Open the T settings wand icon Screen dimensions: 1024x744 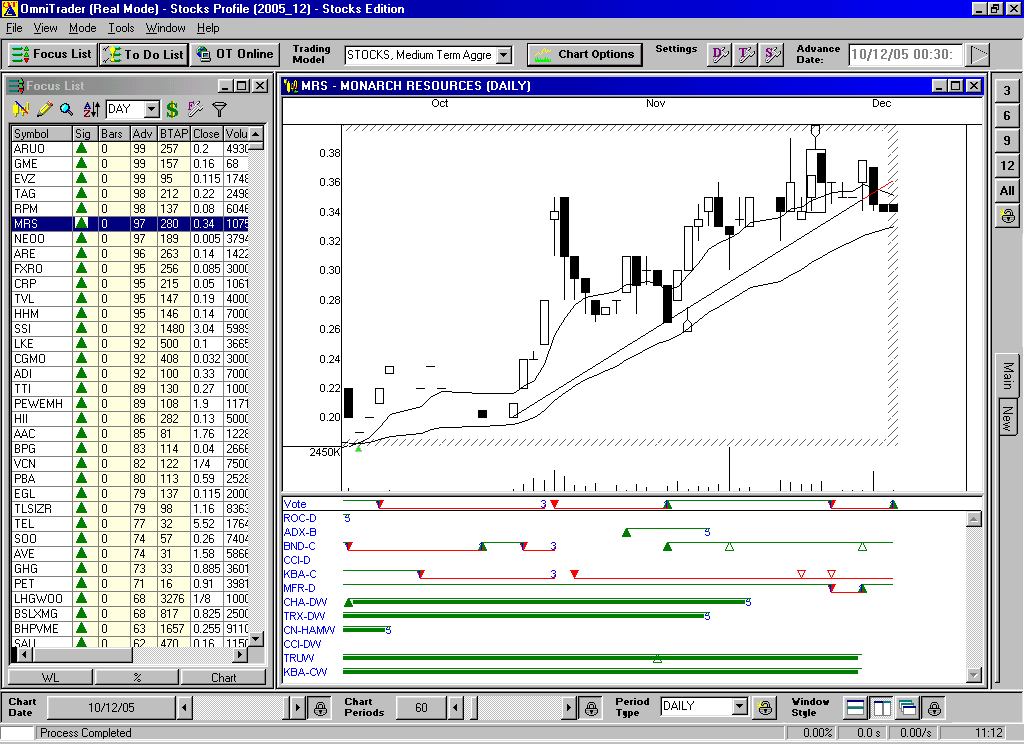(x=746, y=55)
